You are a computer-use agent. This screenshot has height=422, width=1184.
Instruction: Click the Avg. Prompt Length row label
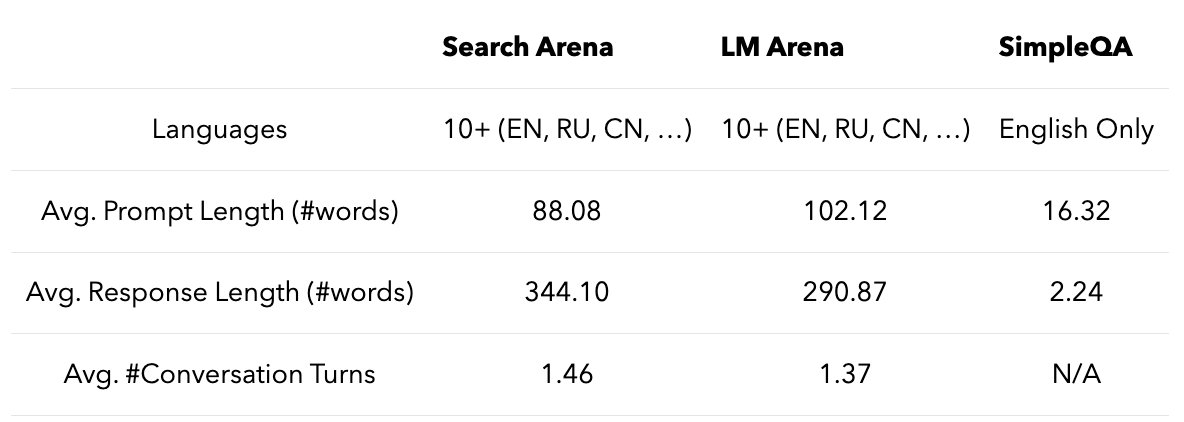tap(219, 211)
